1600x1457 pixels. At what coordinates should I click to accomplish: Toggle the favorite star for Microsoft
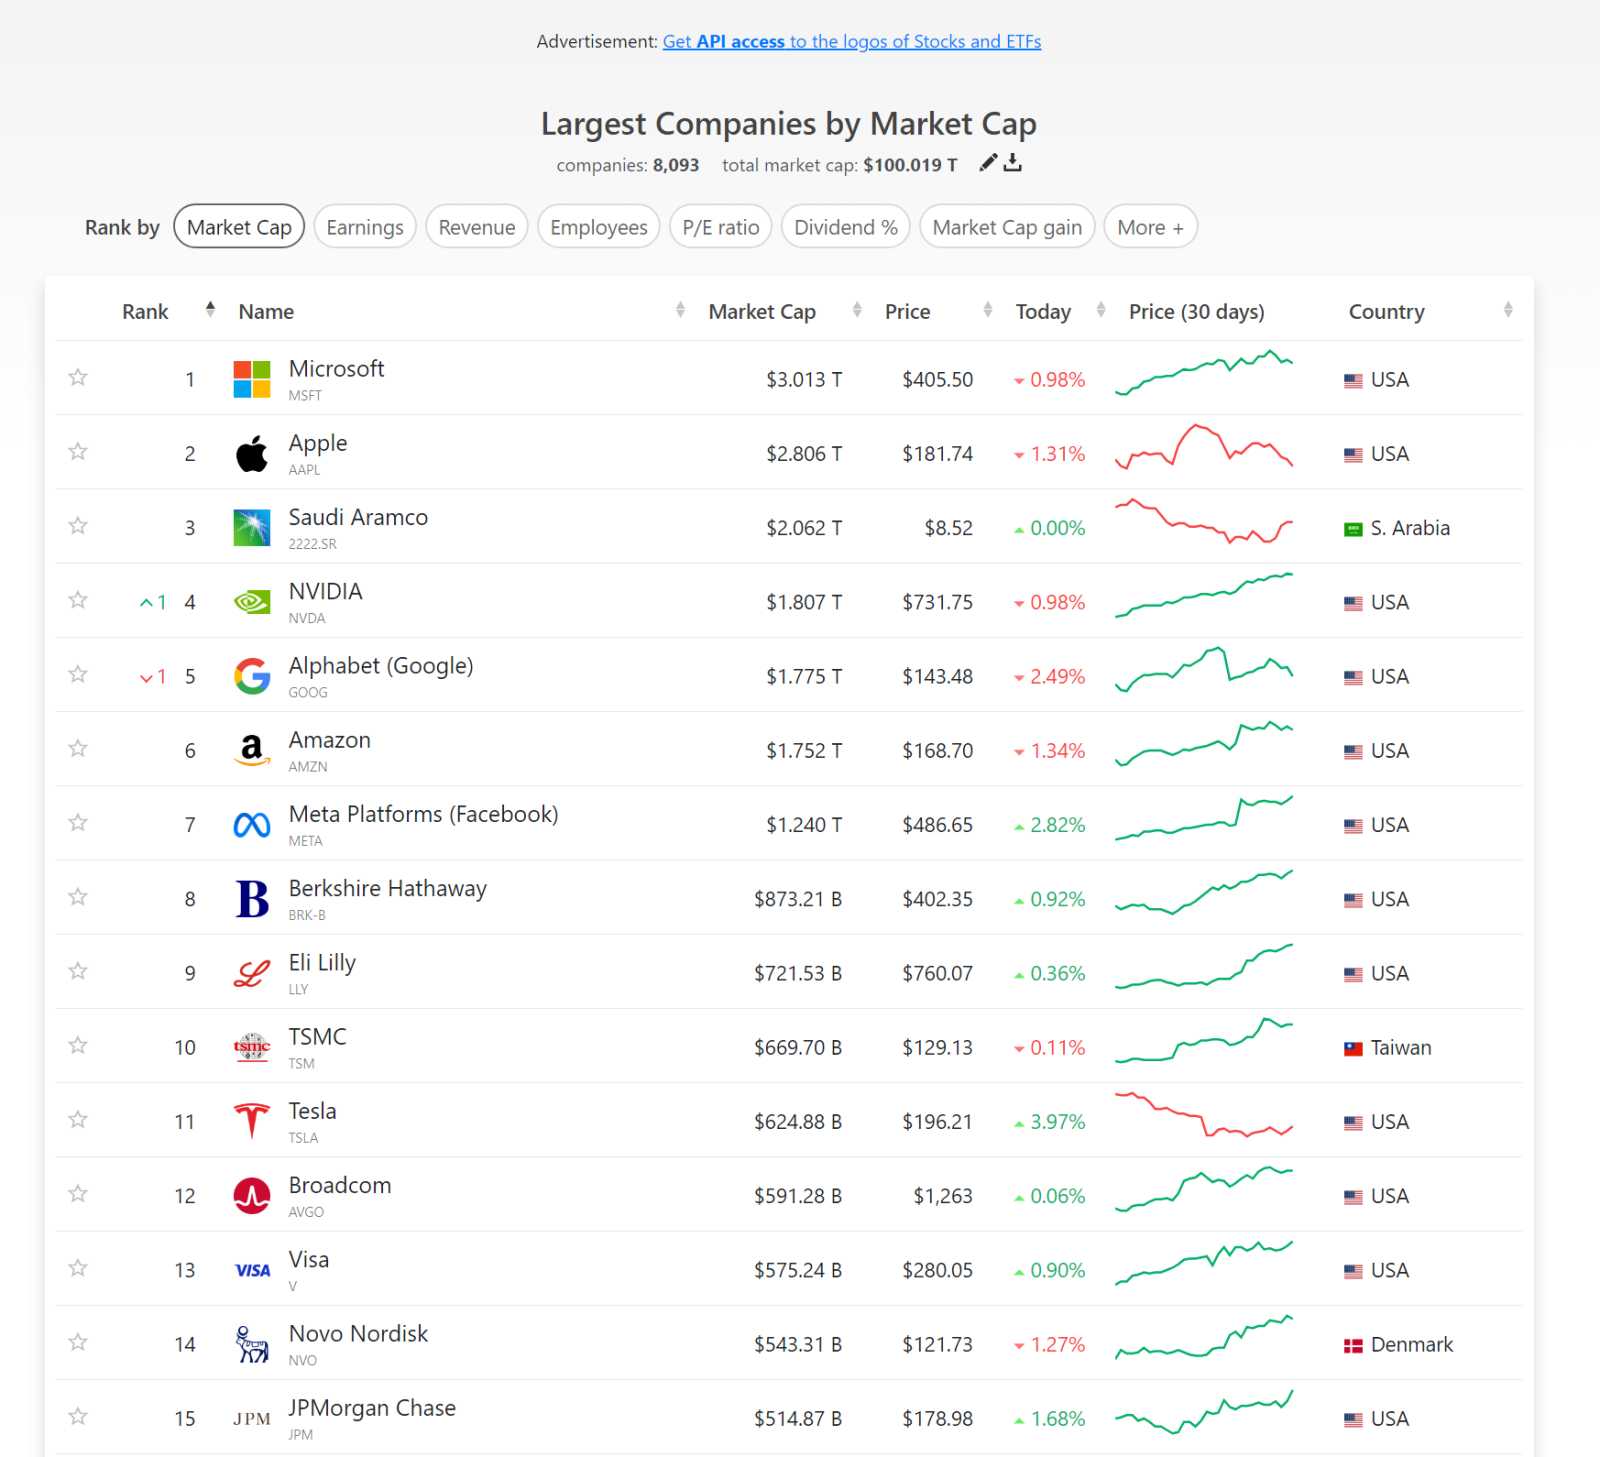tap(78, 377)
